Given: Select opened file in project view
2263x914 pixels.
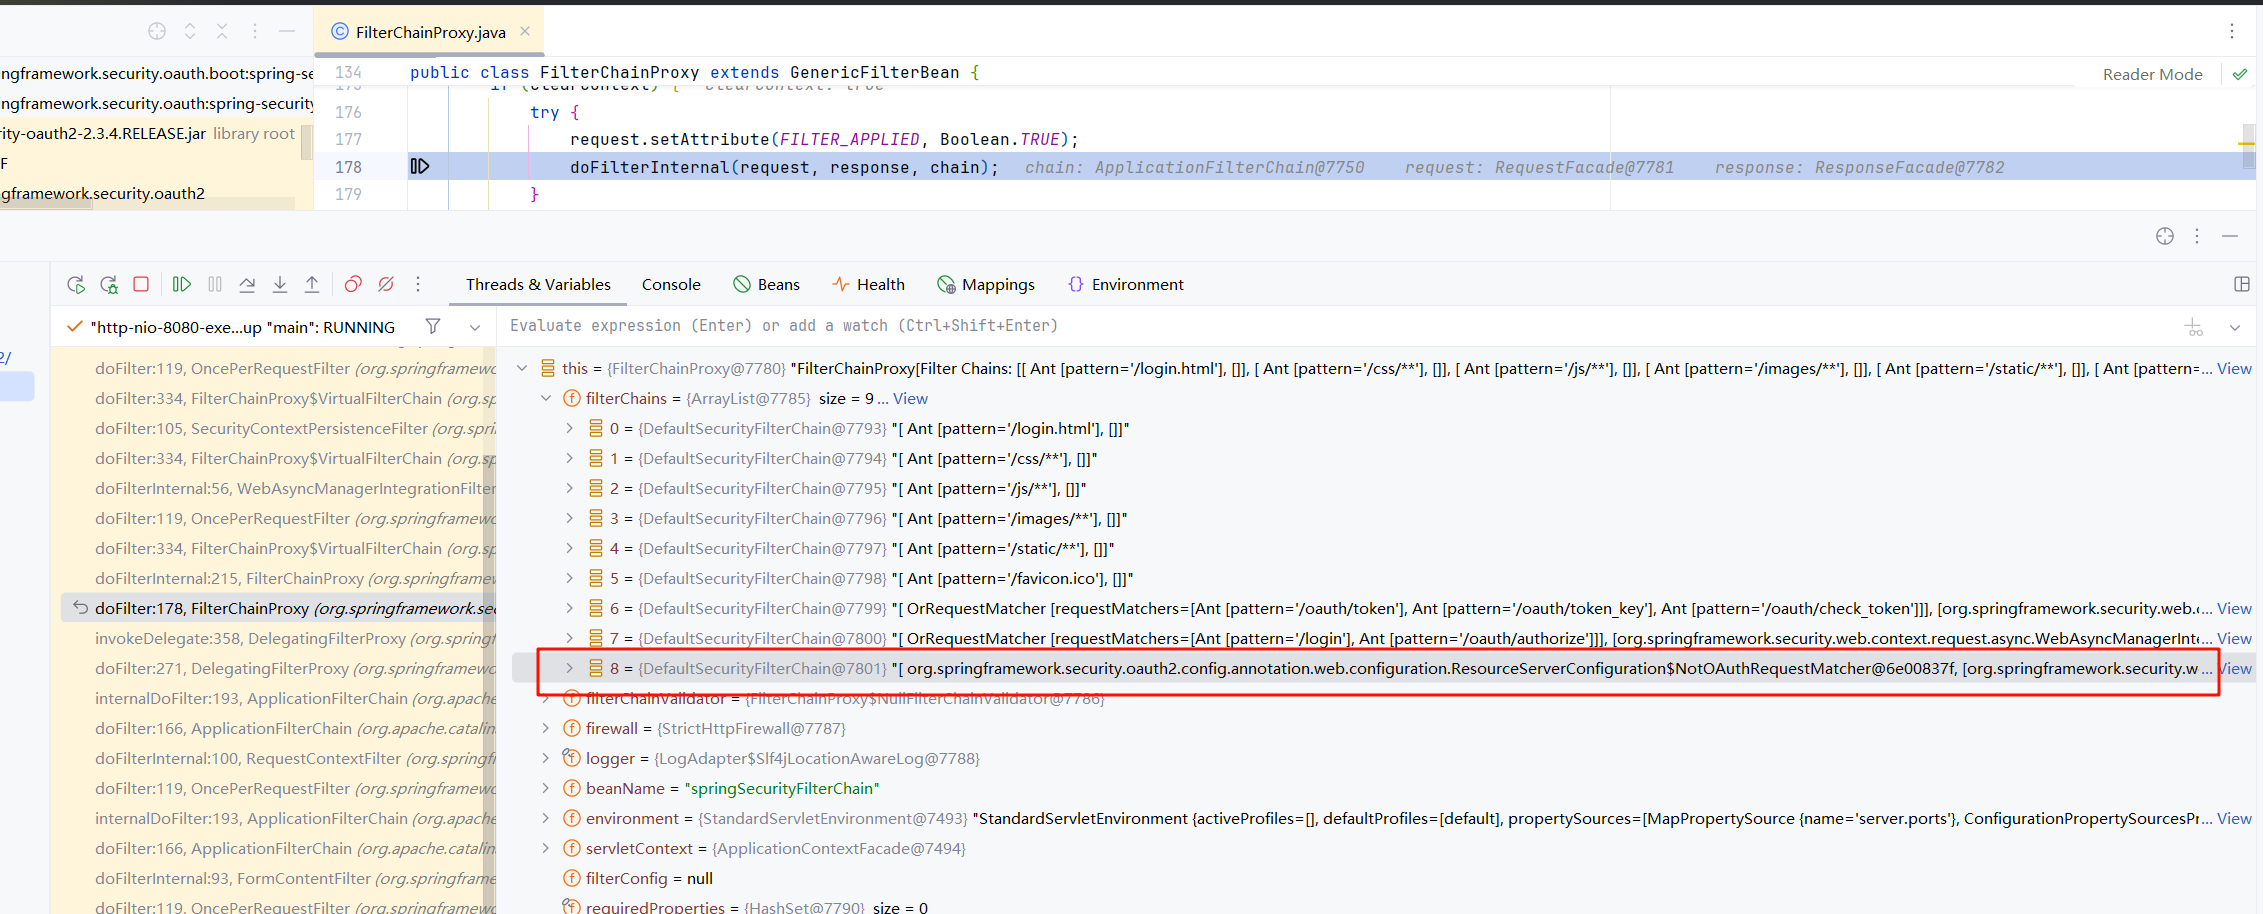Looking at the screenshot, I should (157, 31).
